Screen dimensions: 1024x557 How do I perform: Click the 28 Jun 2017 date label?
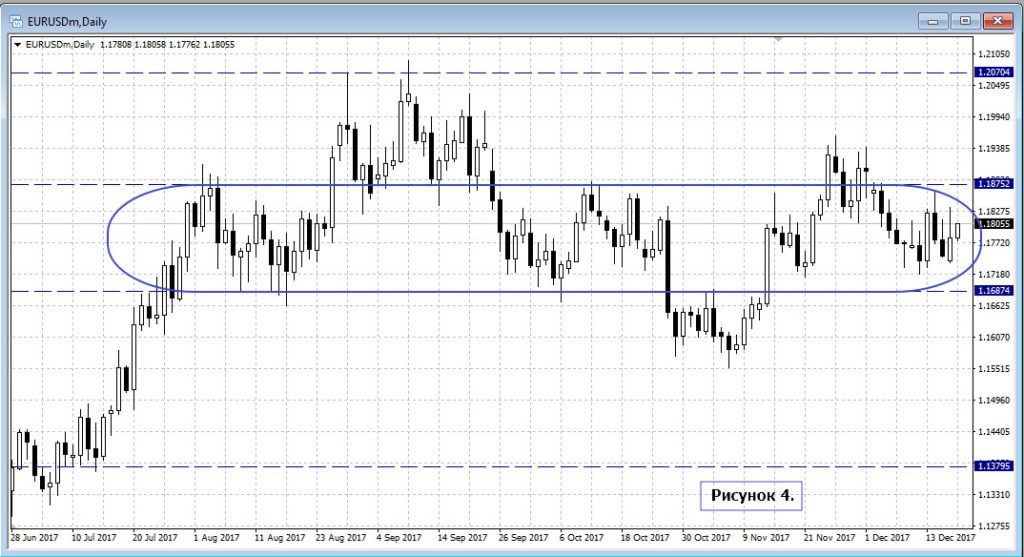pos(34,537)
